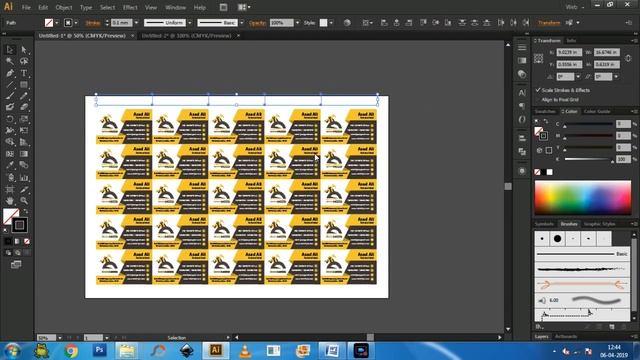
Task: Open the fill color dropdown in control bar
Action: [56, 23]
